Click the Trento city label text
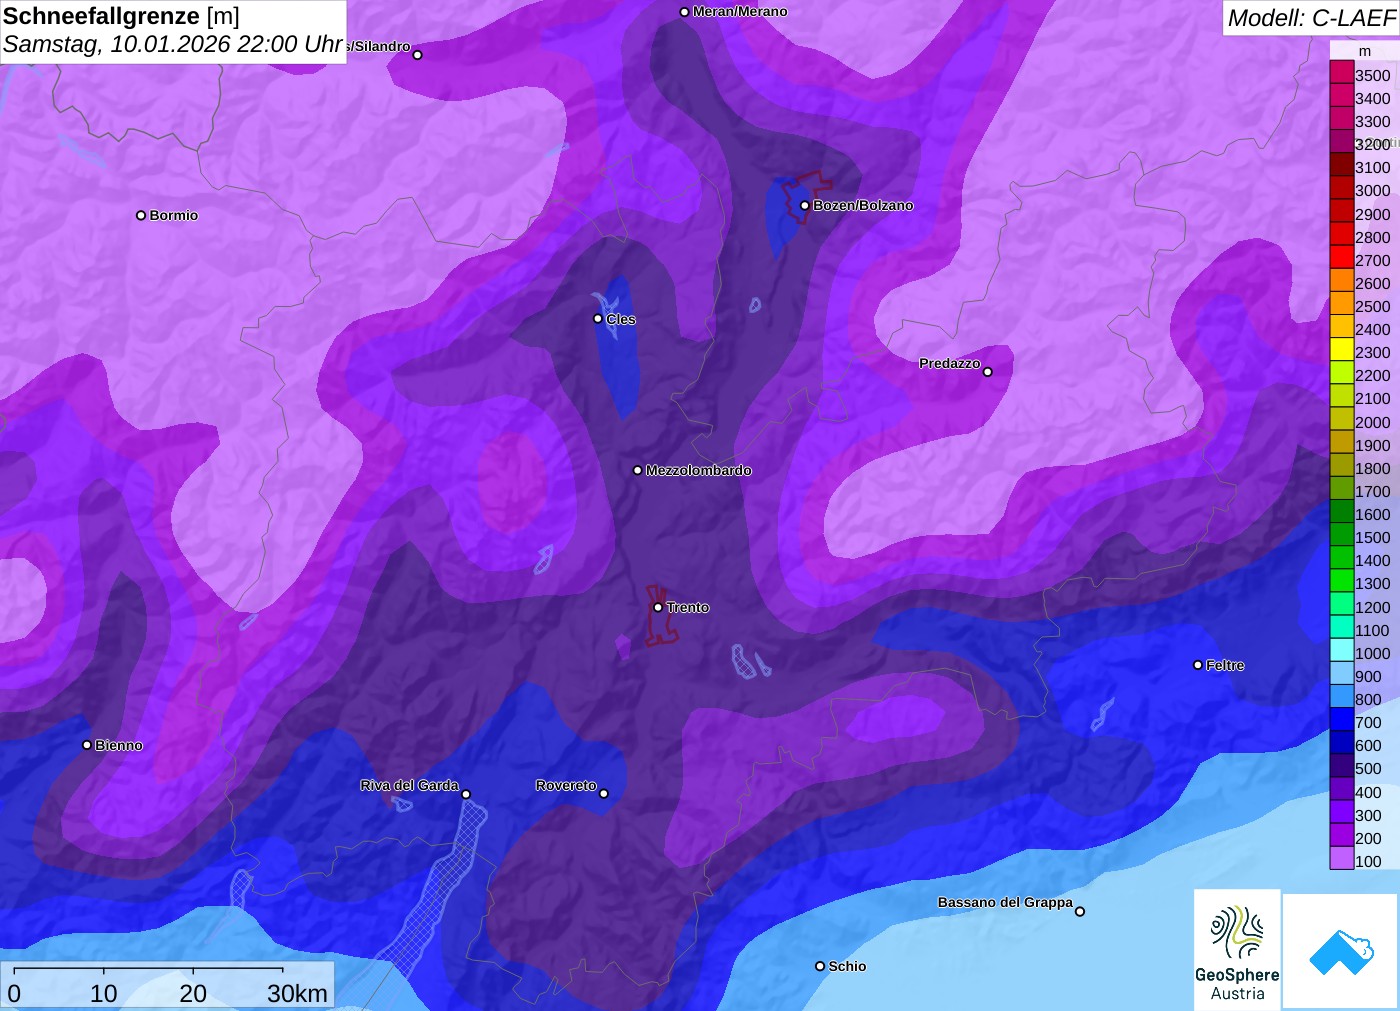The image size is (1400, 1011). 688,607
